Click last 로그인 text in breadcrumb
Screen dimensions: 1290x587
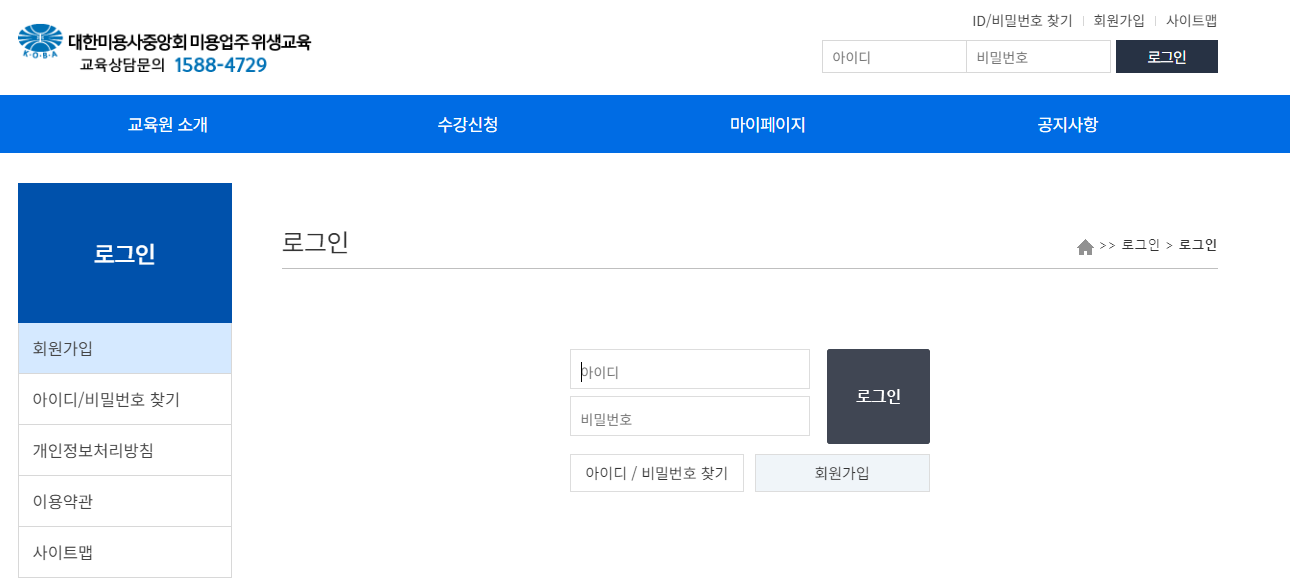pyautogui.click(x=1198, y=245)
